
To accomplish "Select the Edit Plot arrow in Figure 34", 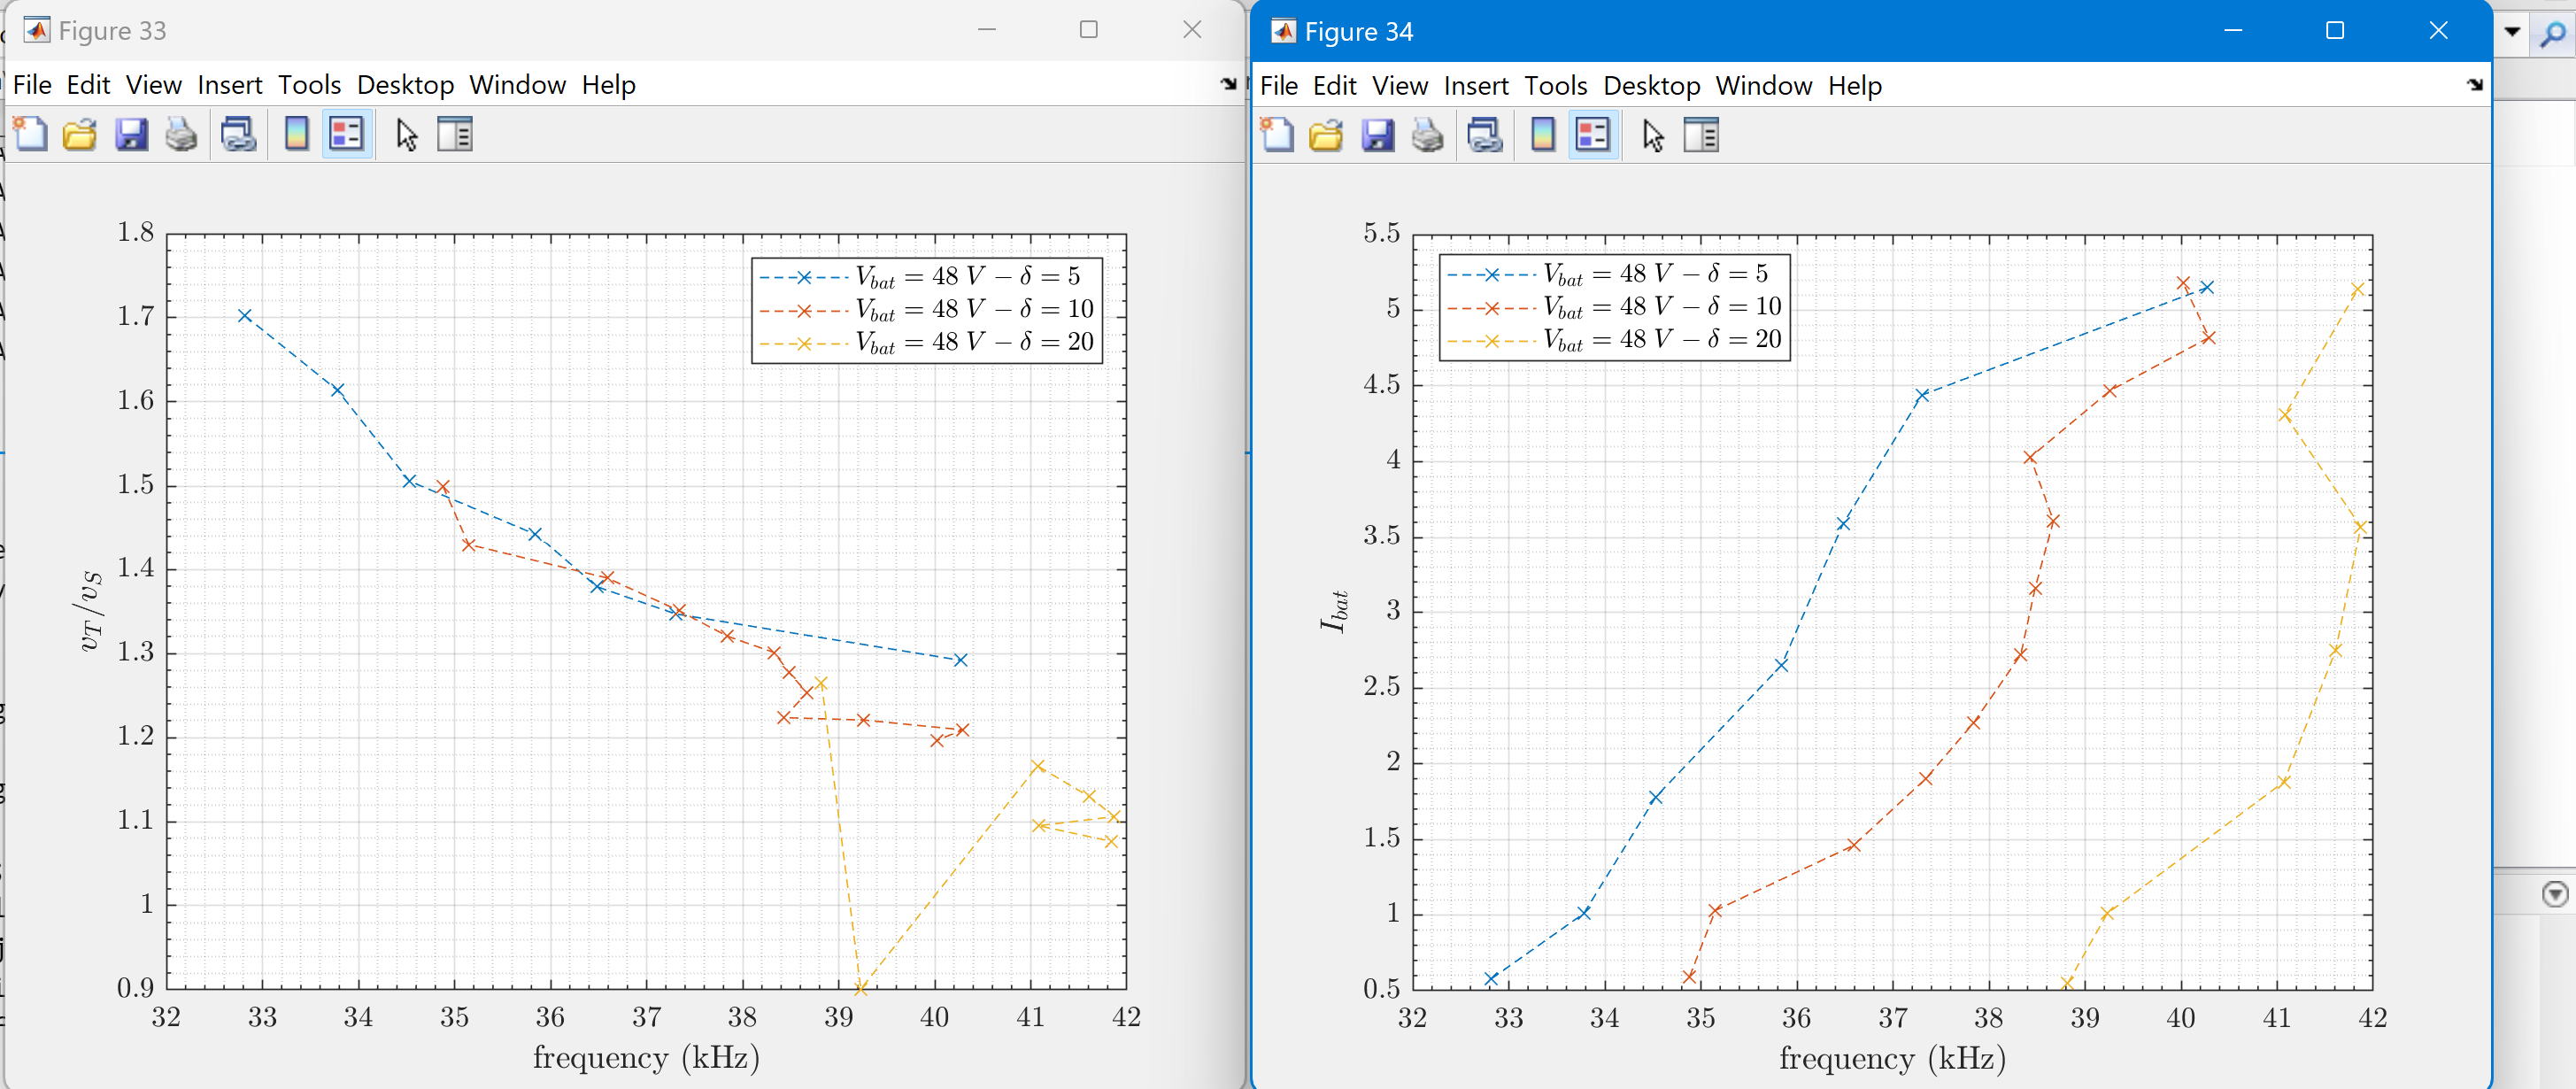I will pos(1653,135).
